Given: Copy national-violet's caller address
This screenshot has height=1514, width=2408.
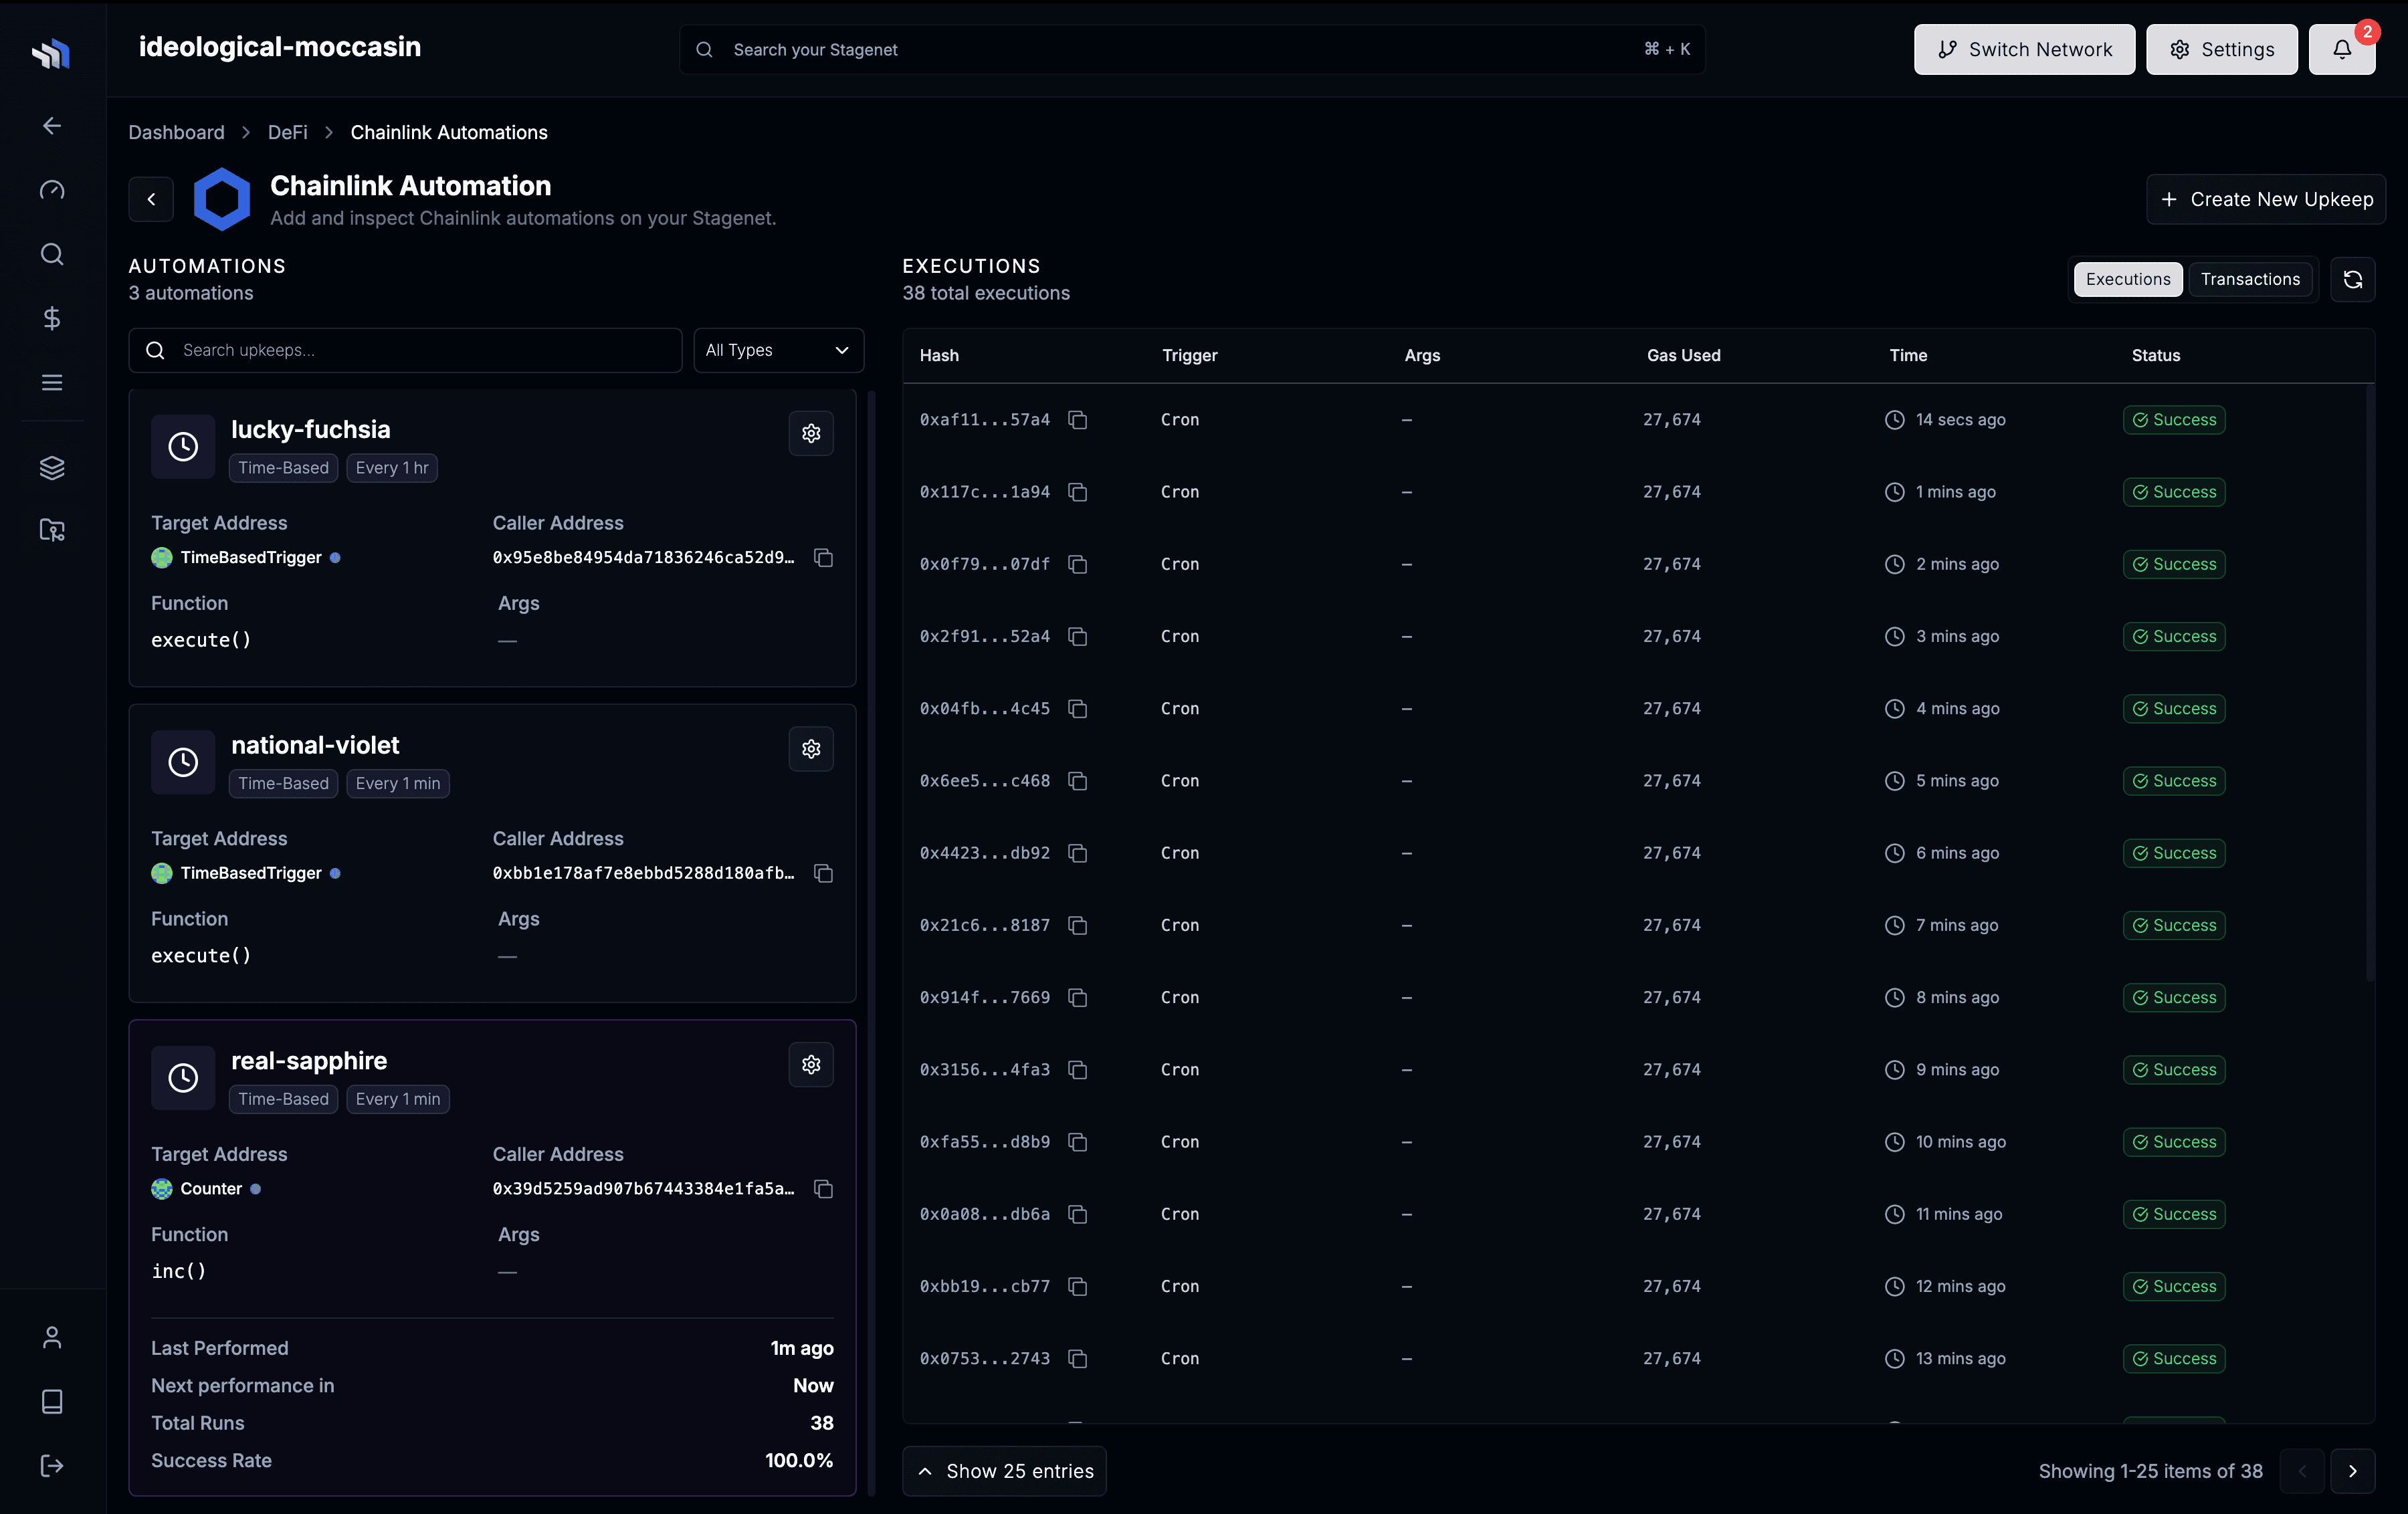Looking at the screenshot, I should click(x=823, y=873).
